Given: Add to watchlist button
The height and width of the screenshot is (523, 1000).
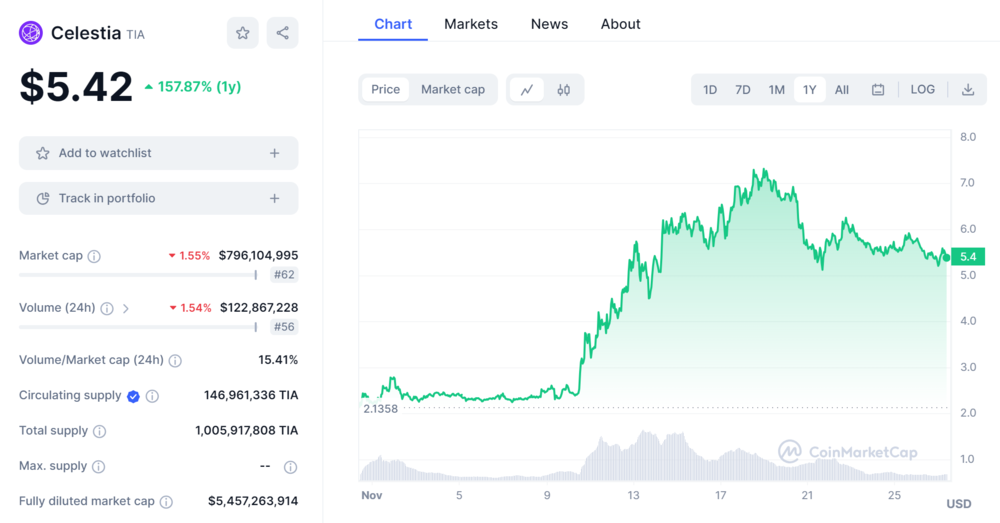Looking at the screenshot, I should pyautogui.click(x=158, y=153).
